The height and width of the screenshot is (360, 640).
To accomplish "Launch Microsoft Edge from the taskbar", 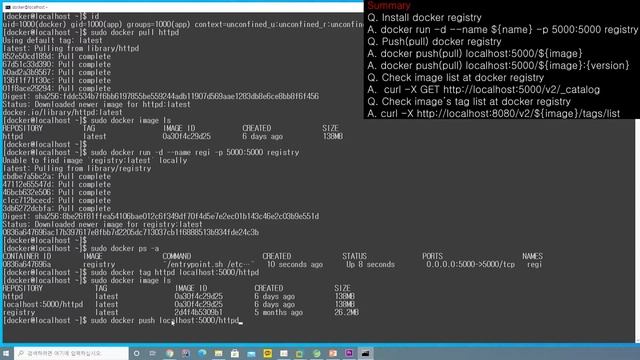I will (202, 353).
